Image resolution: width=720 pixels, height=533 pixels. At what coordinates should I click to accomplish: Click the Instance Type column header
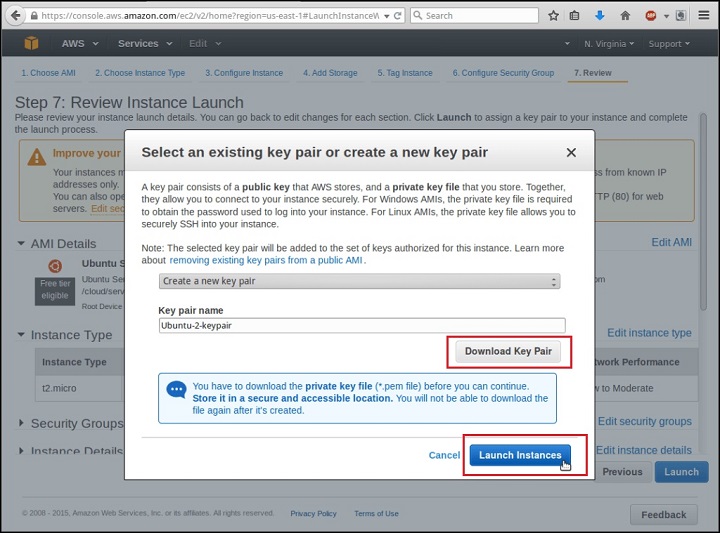[x=74, y=362]
